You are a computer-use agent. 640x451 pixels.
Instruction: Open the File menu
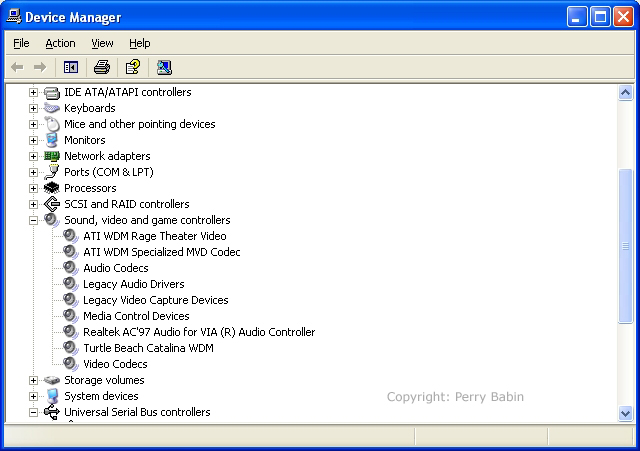pyautogui.click(x=21, y=43)
